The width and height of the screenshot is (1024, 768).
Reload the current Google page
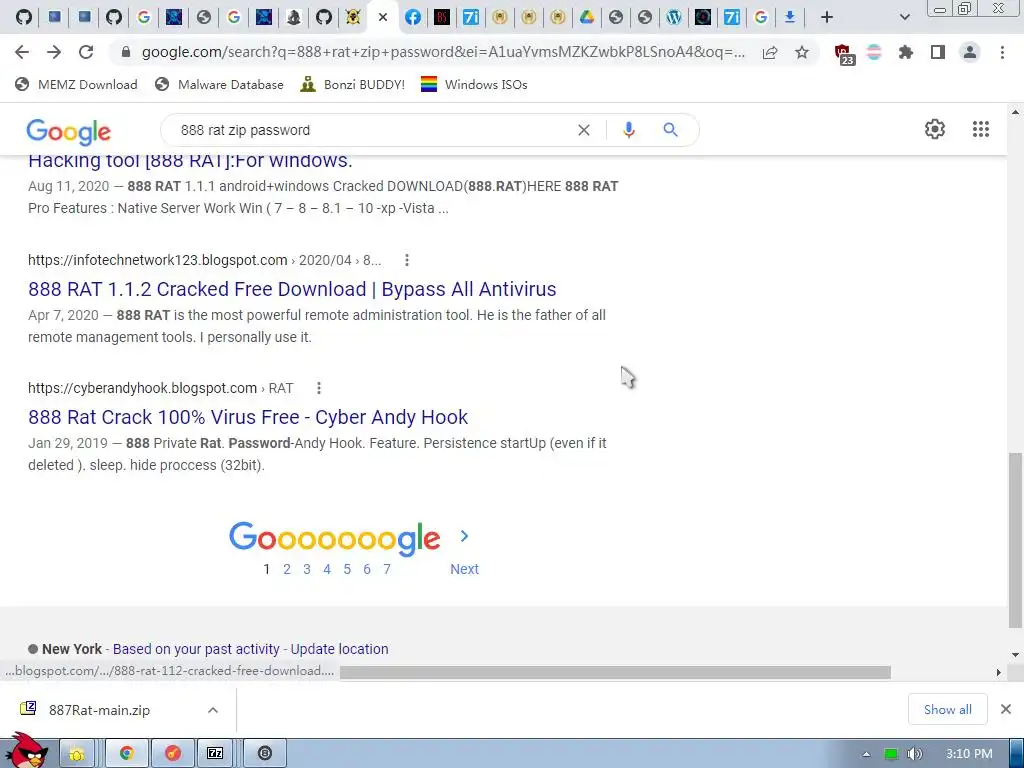pyautogui.click(x=86, y=52)
